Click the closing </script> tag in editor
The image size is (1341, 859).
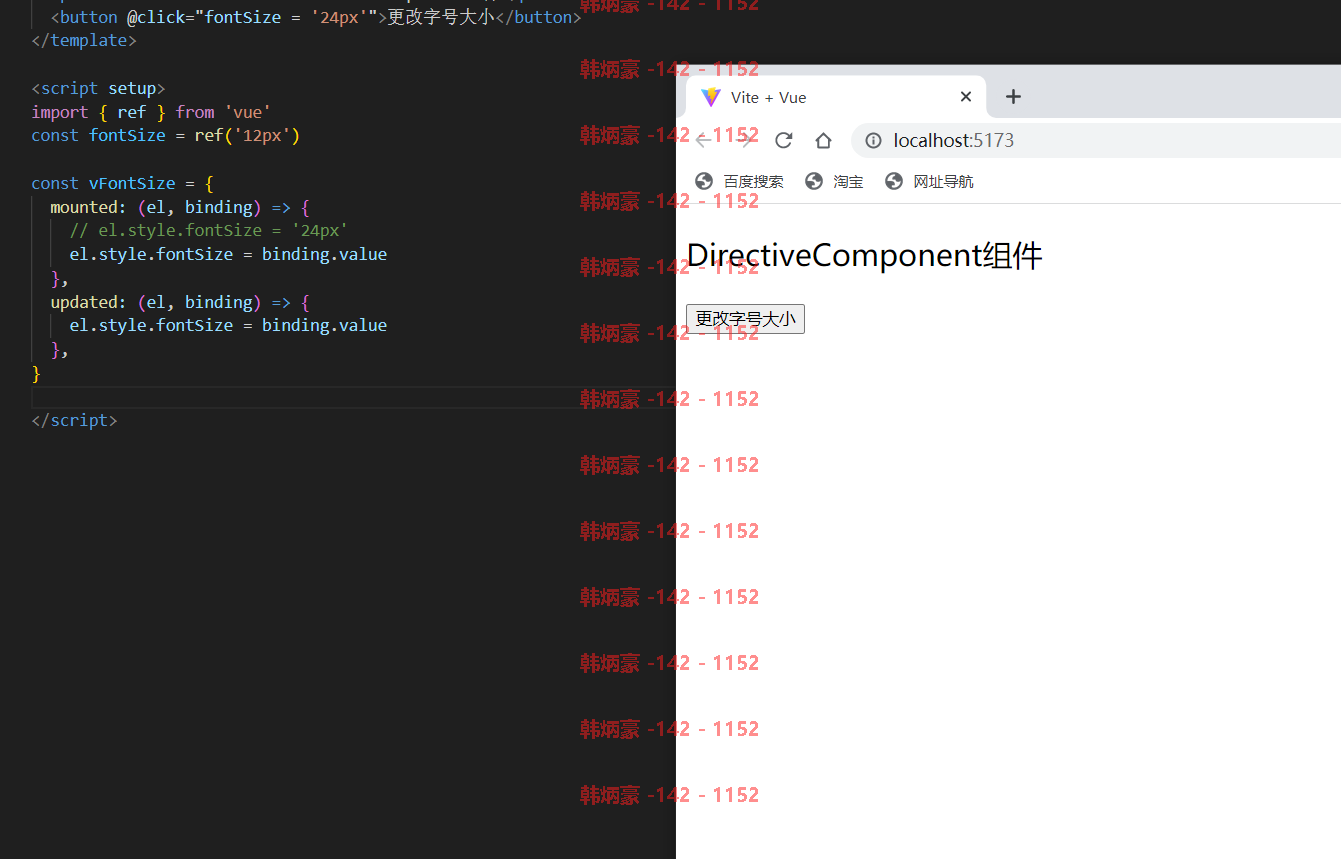(74, 420)
